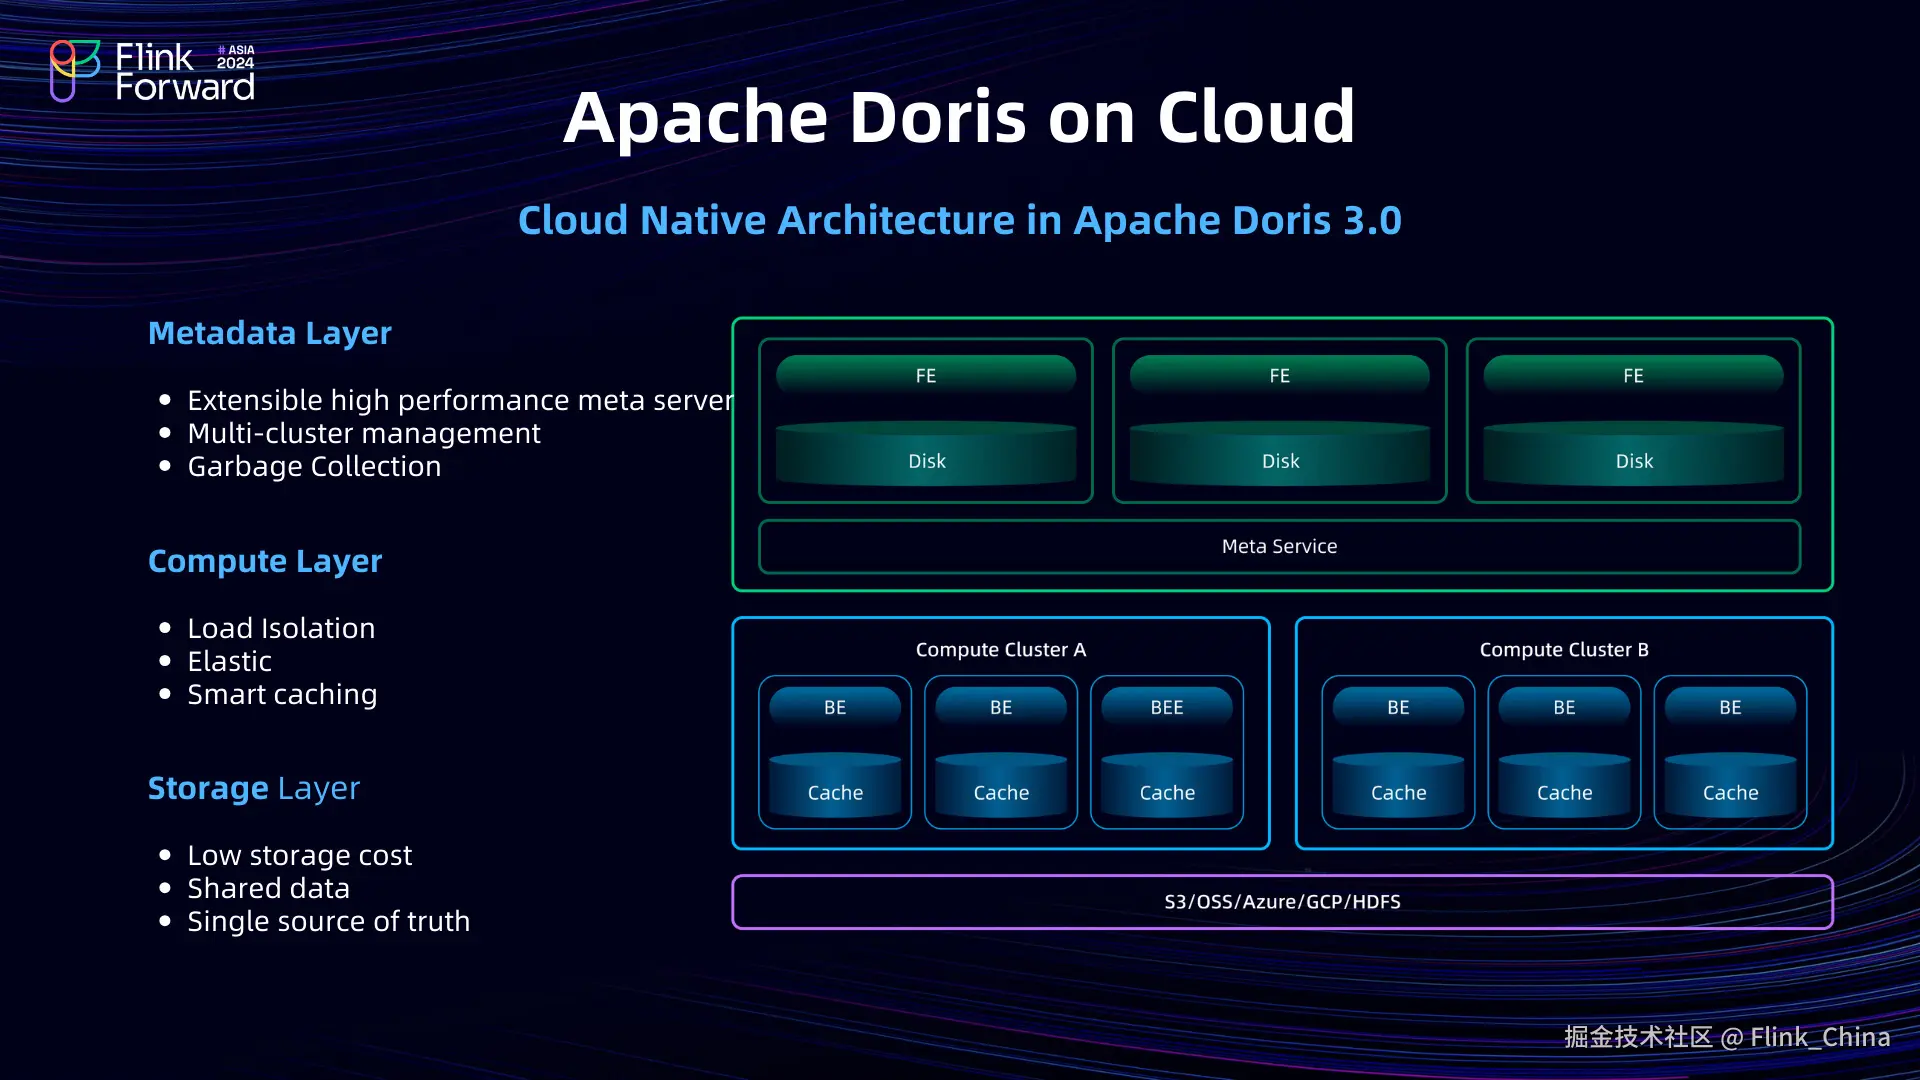The height and width of the screenshot is (1080, 1920).
Task: Select the Storage Layer heading
Action: pyautogui.click(x=253, y=788)
